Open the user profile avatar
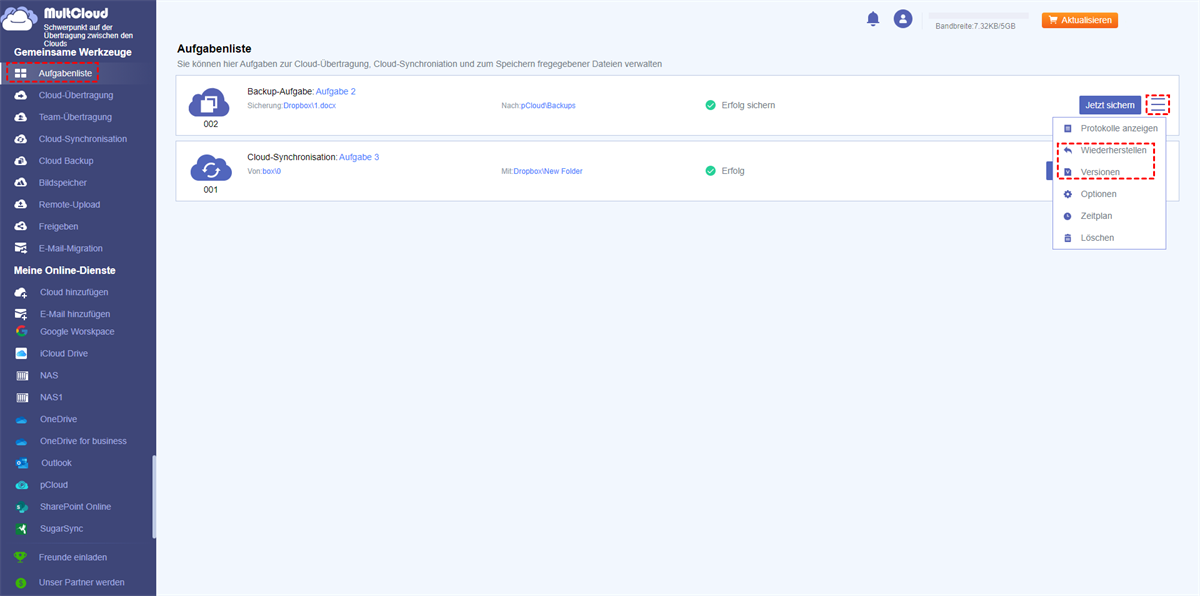Viewport: 1200px width, 596px height. 903,19
